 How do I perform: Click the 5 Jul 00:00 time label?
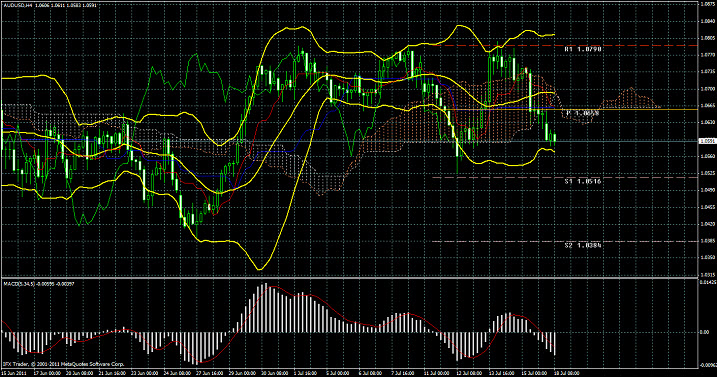pyautogui.click(x=337, y=373)
